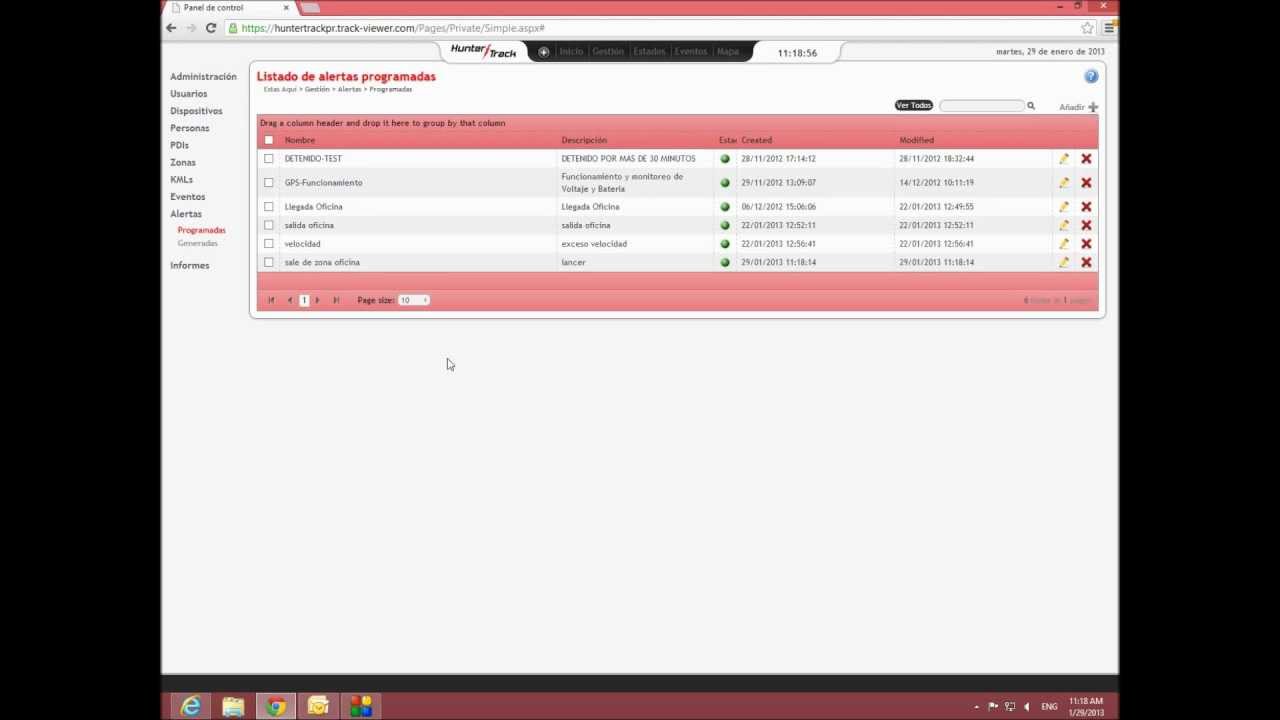
Task: Open Dispositivos in the sidebar
Action: 196,111
